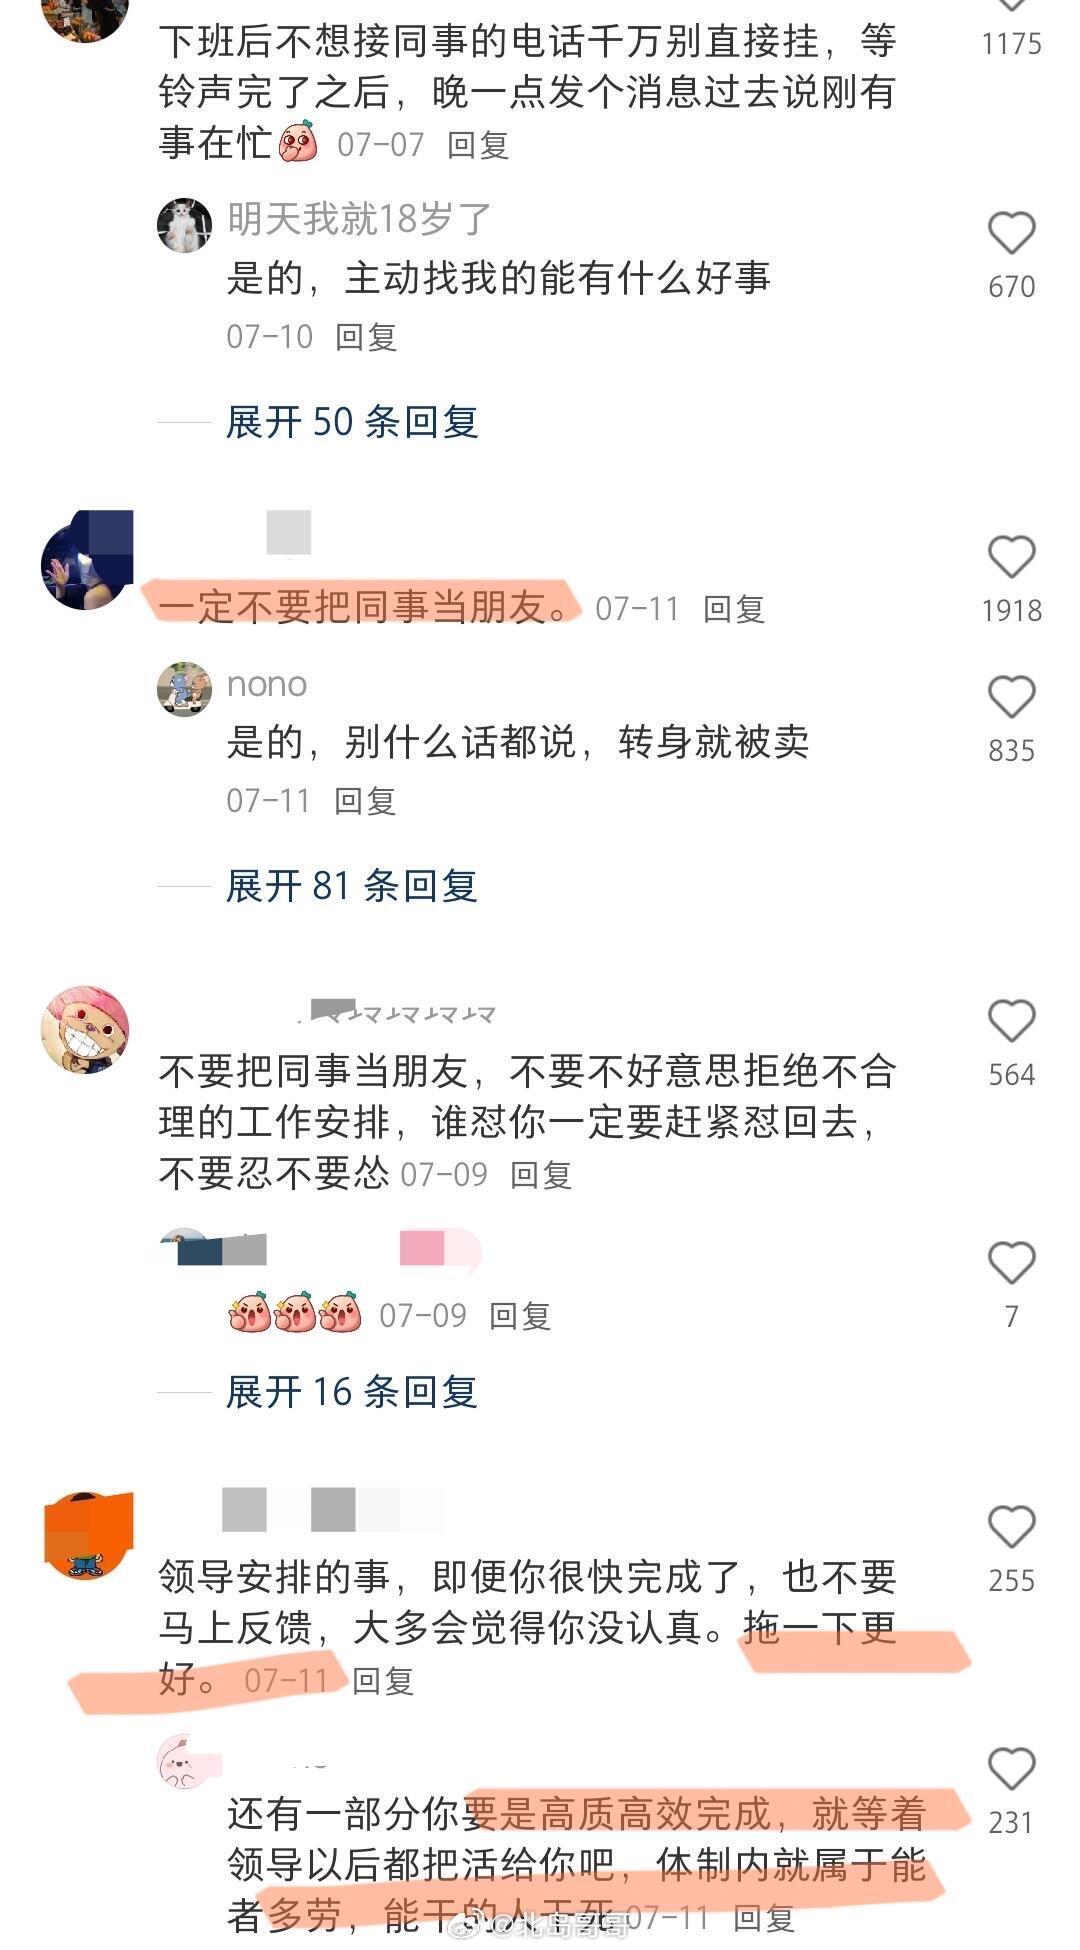Like the comment with 255 likes
1080x1950 pixels.
1011,1527
